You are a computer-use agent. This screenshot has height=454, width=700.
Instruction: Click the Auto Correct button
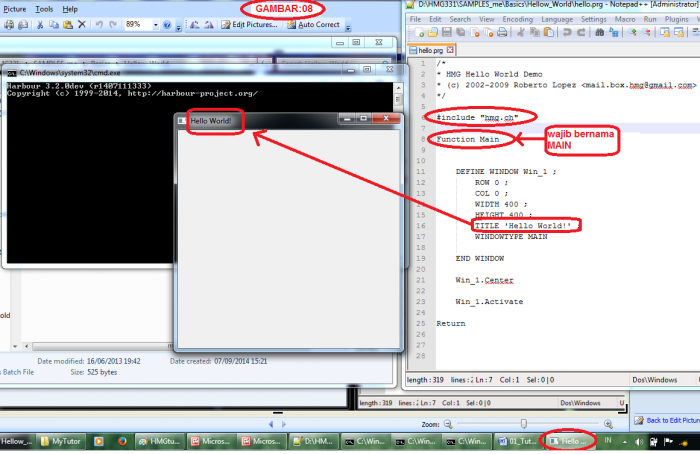(314, 25)
